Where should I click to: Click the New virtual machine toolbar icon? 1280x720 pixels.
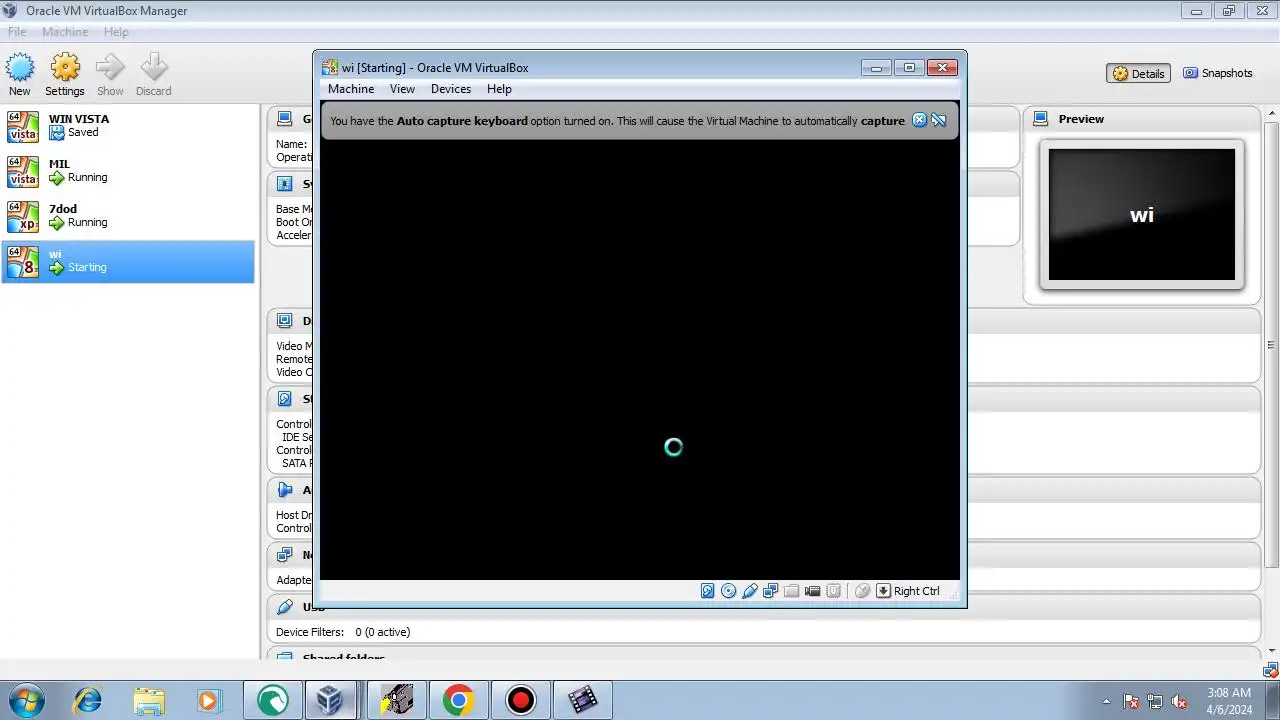coord(20,75)
